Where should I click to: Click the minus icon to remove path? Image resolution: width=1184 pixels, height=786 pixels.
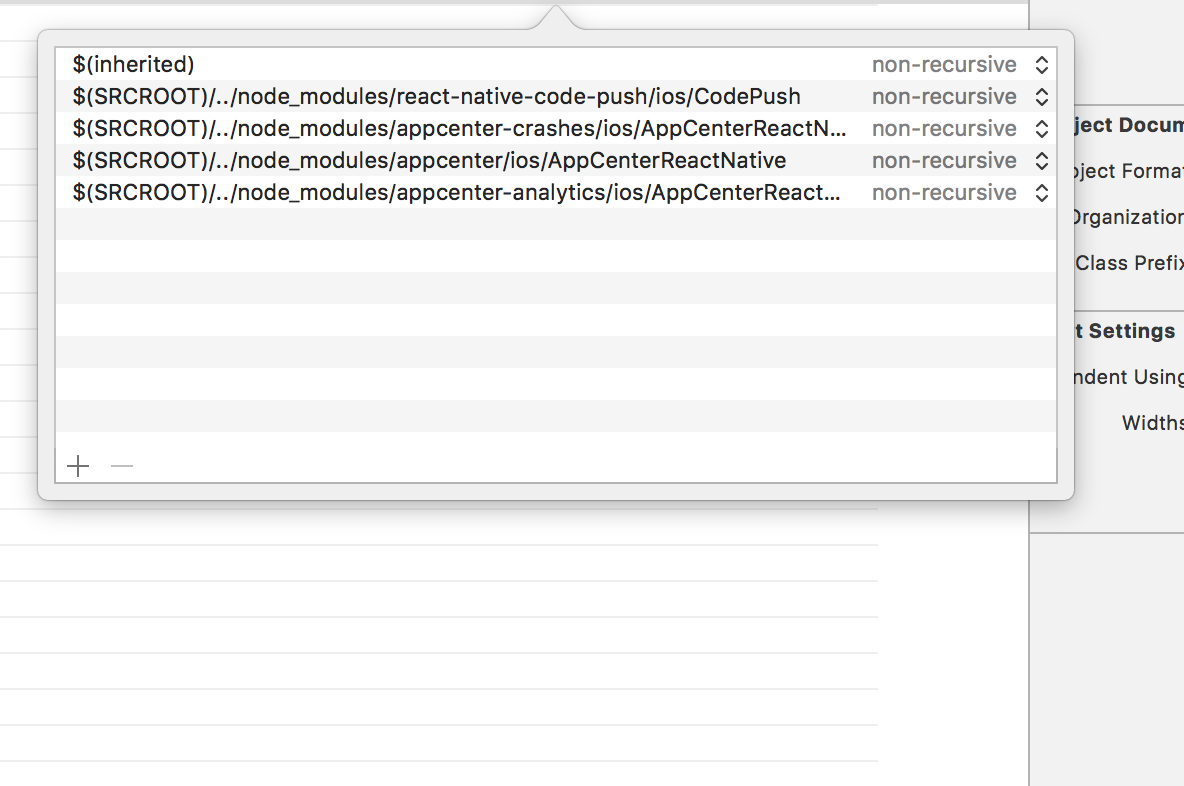coord(122,466)
